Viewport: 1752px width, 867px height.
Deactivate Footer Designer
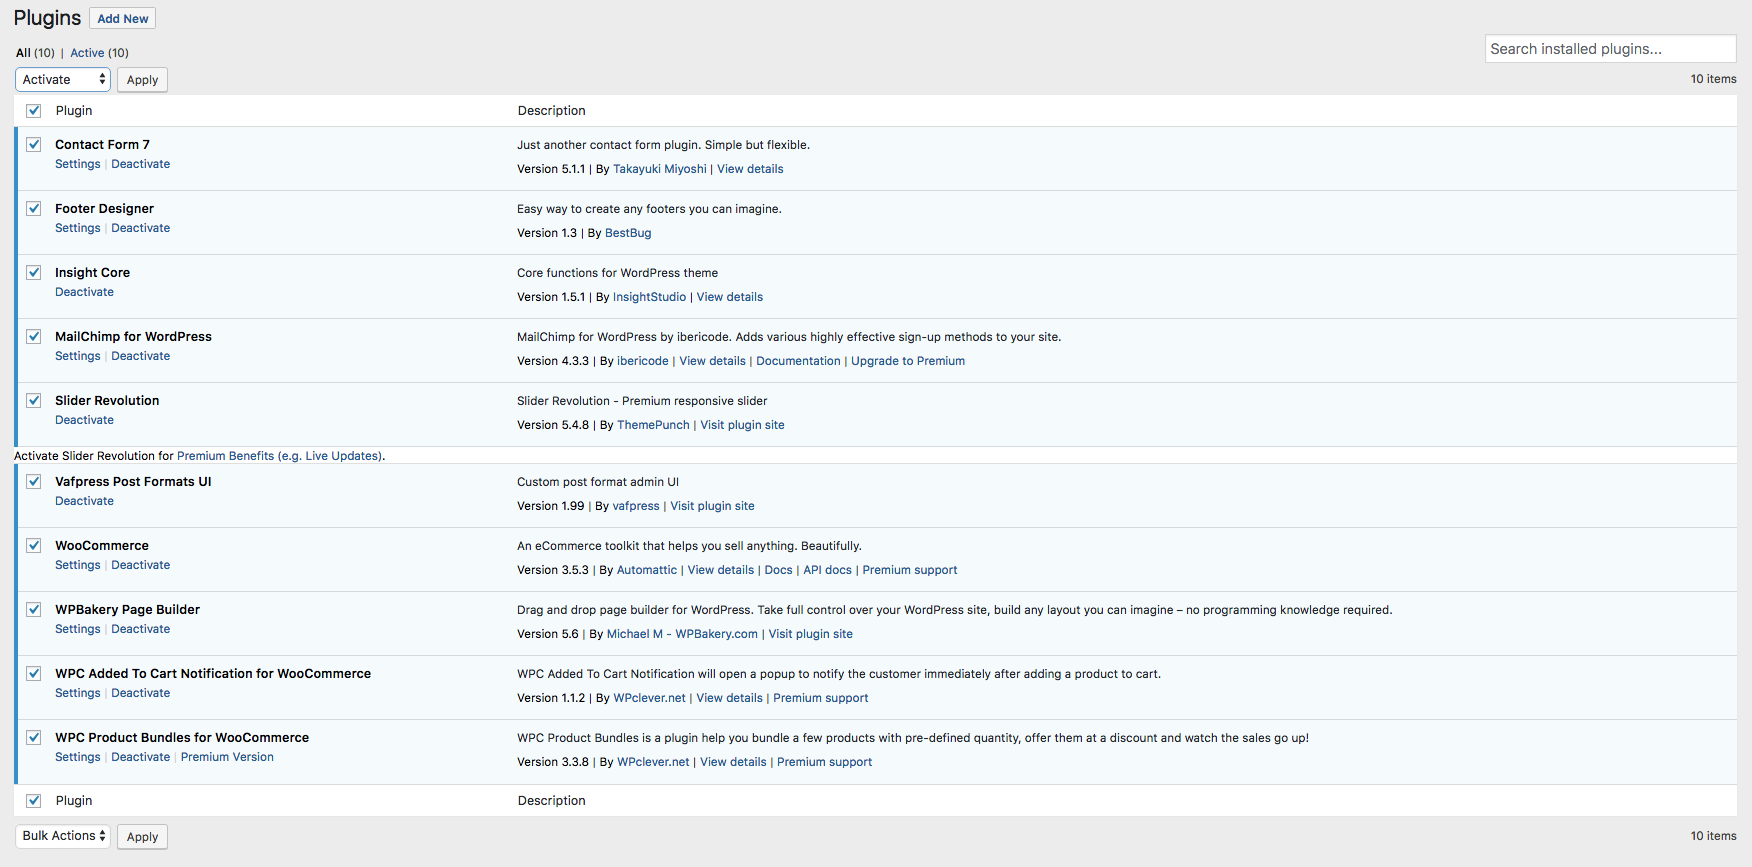click(x=141, y=228)
